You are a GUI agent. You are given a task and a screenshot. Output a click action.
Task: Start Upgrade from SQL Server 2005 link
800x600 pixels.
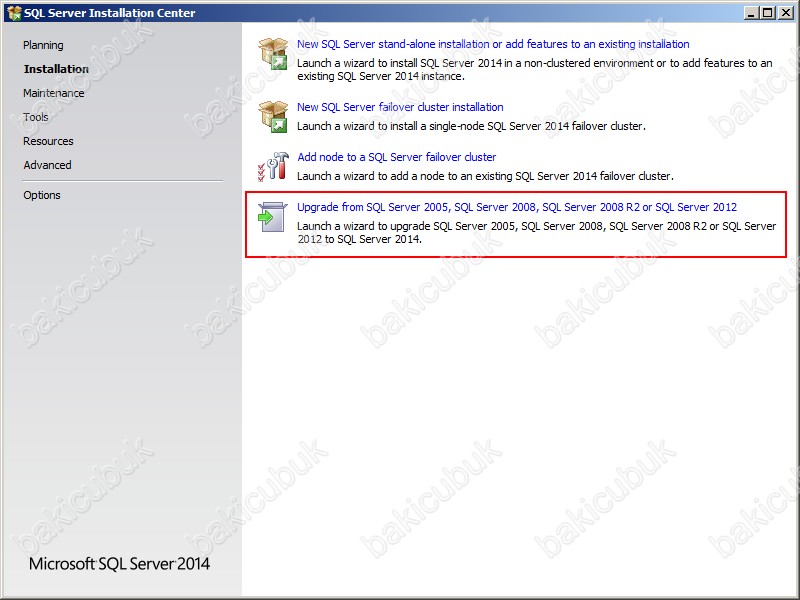coord(517,207)
